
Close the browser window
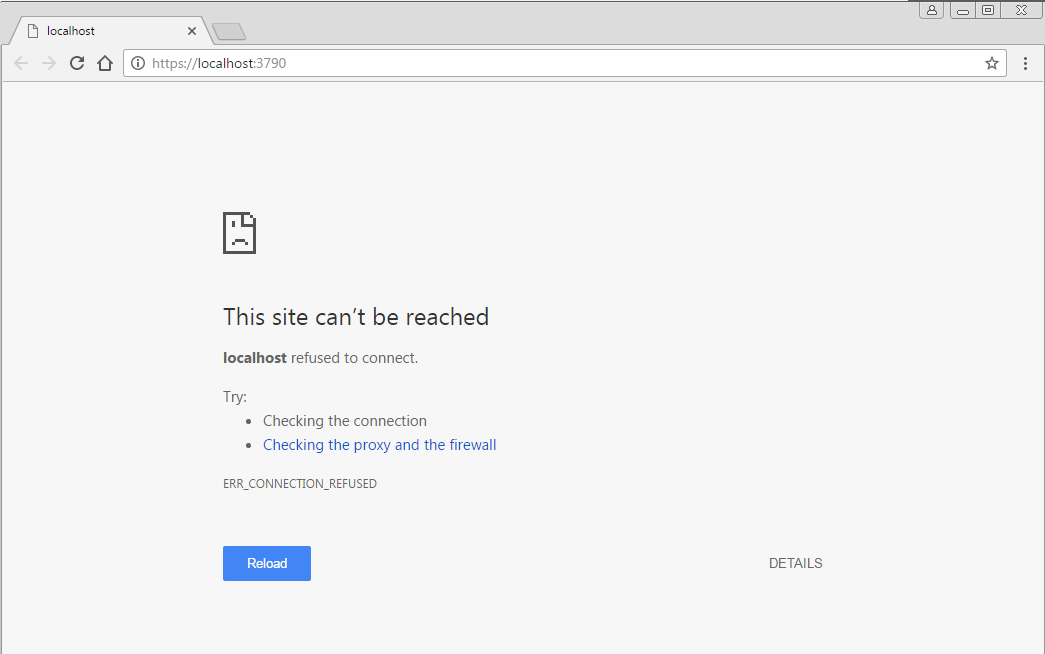tap(1021, 10)
